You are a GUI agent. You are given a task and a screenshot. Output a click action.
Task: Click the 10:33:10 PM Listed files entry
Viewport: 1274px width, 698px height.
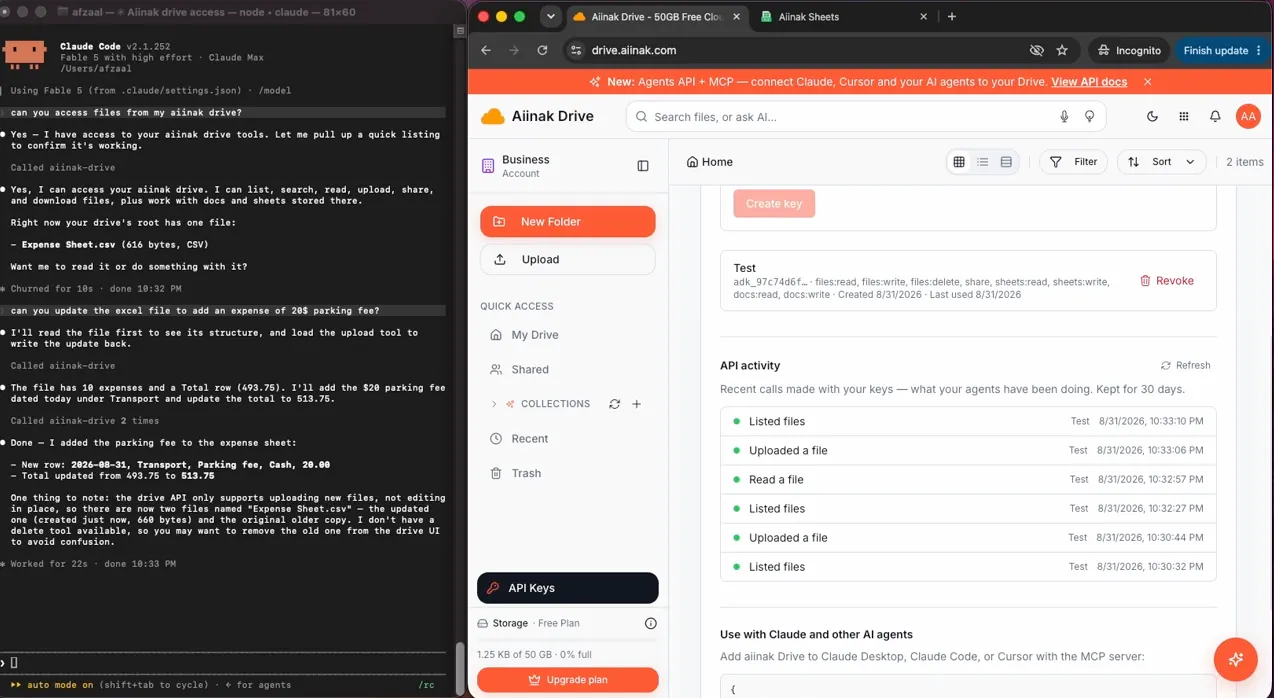[x=968, y=422]
